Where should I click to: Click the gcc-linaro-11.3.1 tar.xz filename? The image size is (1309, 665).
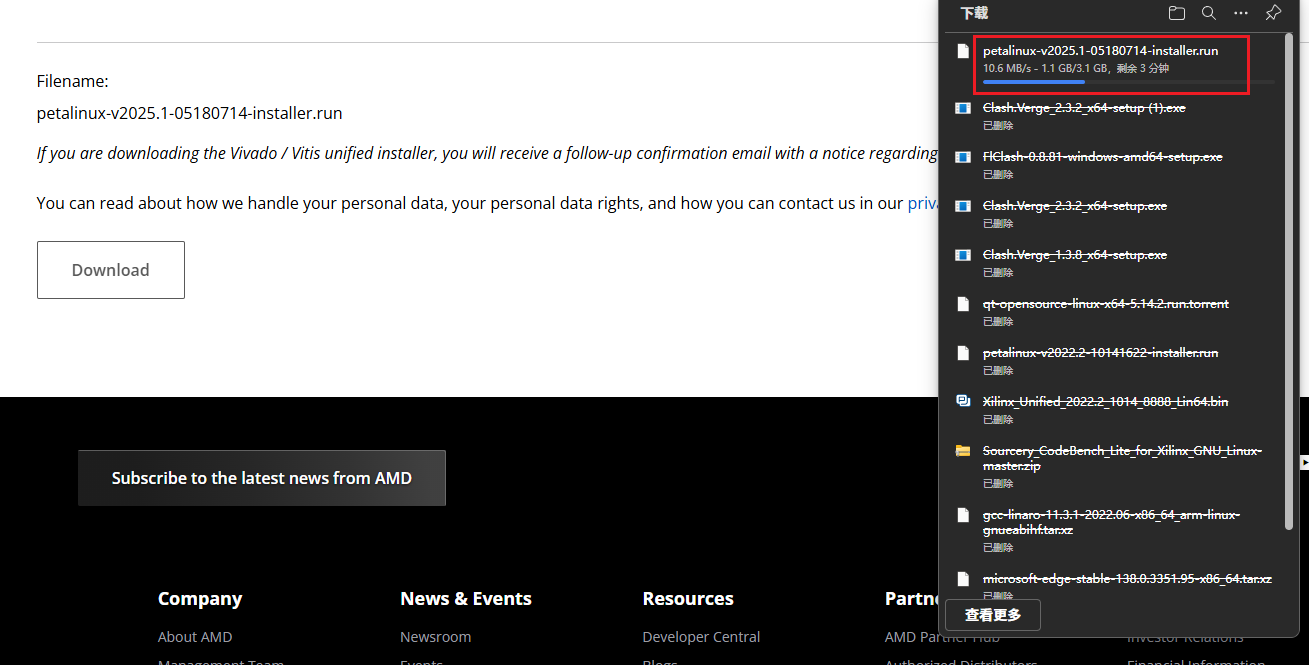click(x=1111, y=522)
